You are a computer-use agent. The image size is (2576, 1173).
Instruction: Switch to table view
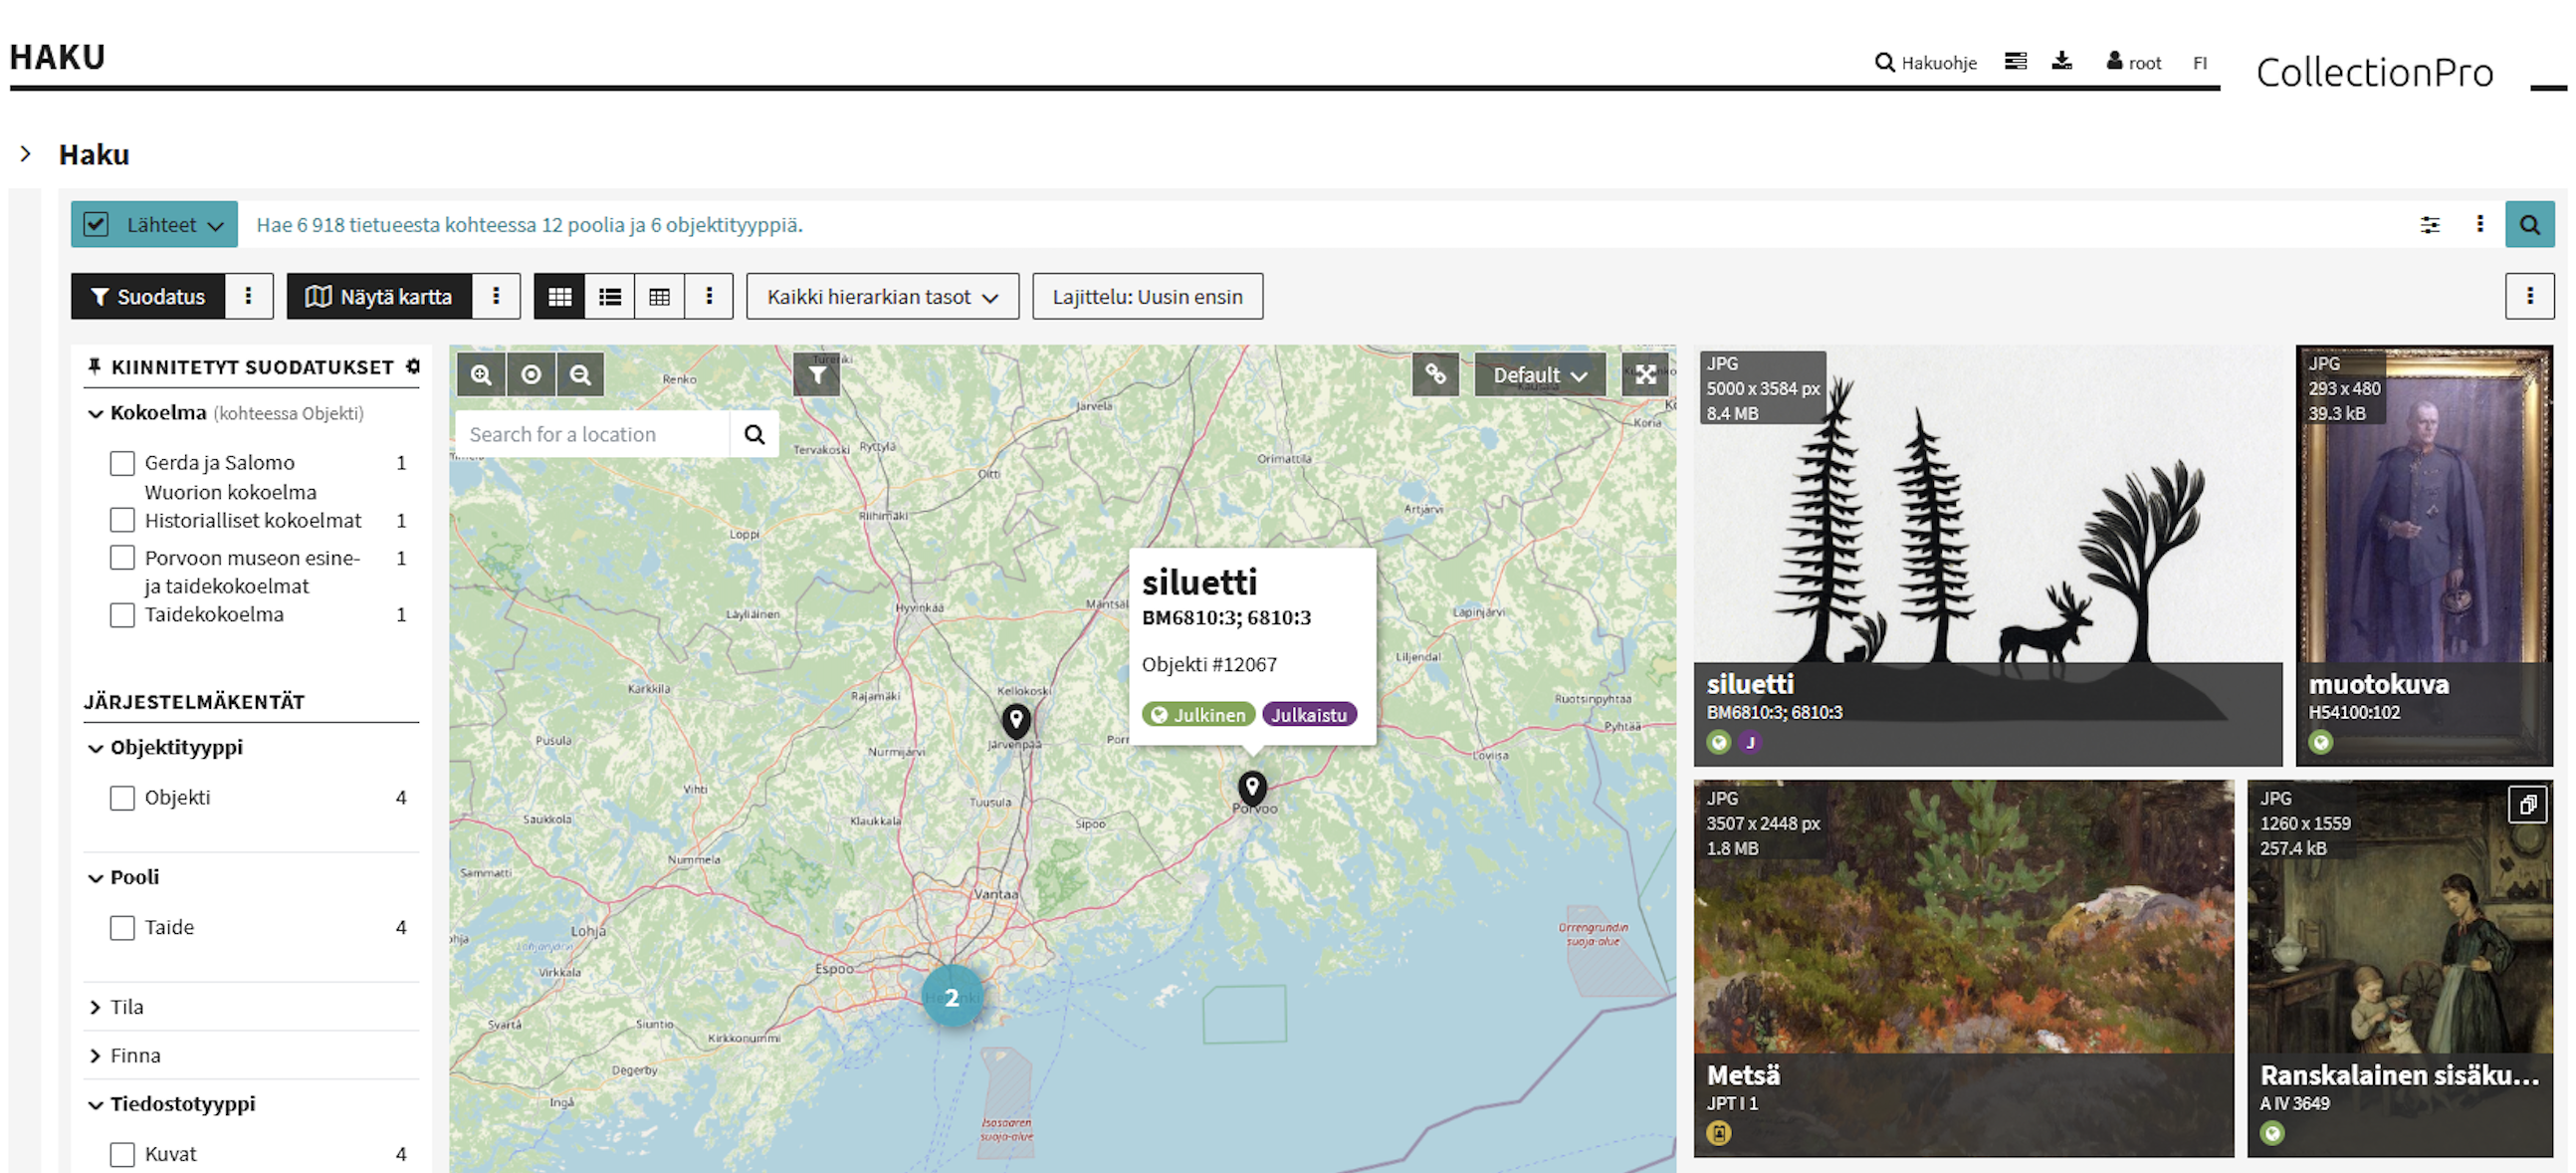660,296
